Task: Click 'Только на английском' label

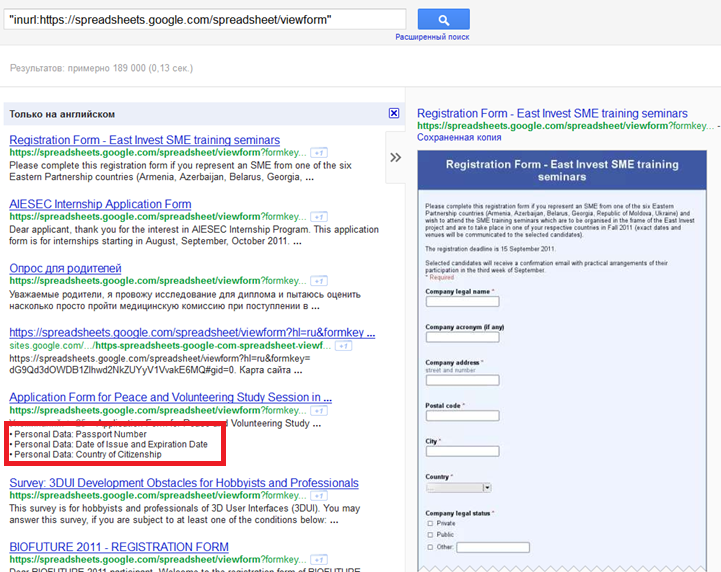Action: point(62,114)
